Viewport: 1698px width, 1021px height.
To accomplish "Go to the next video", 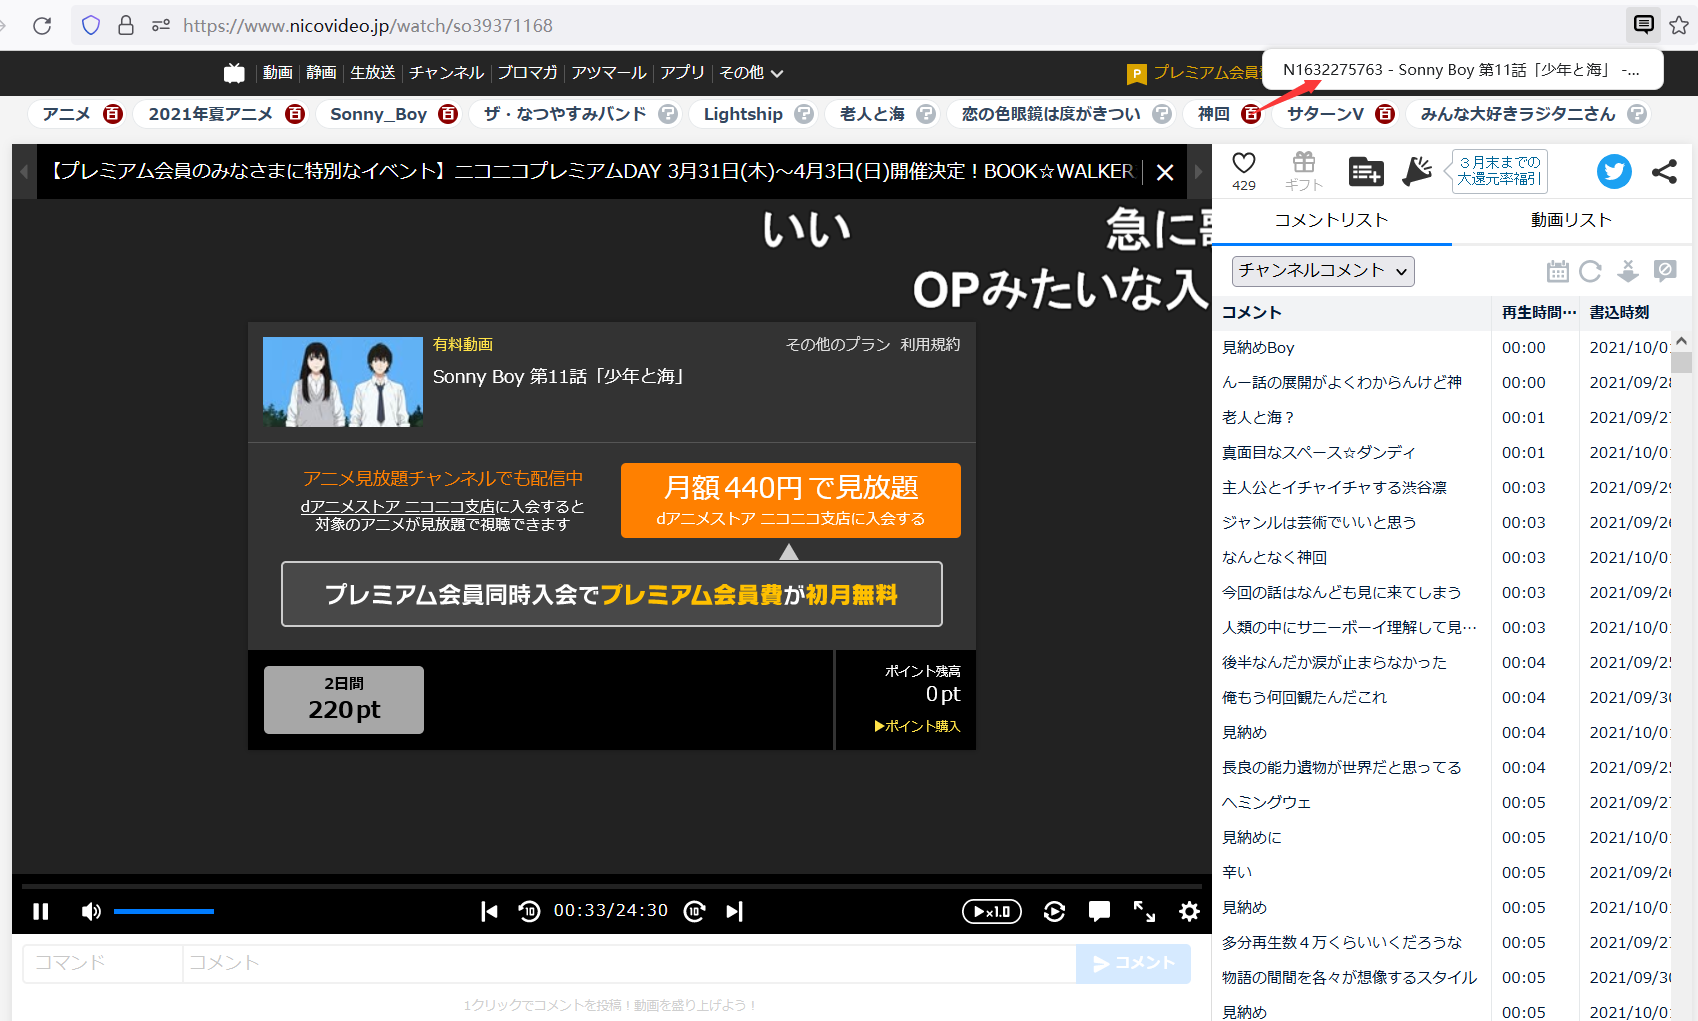I will point(735,911).
